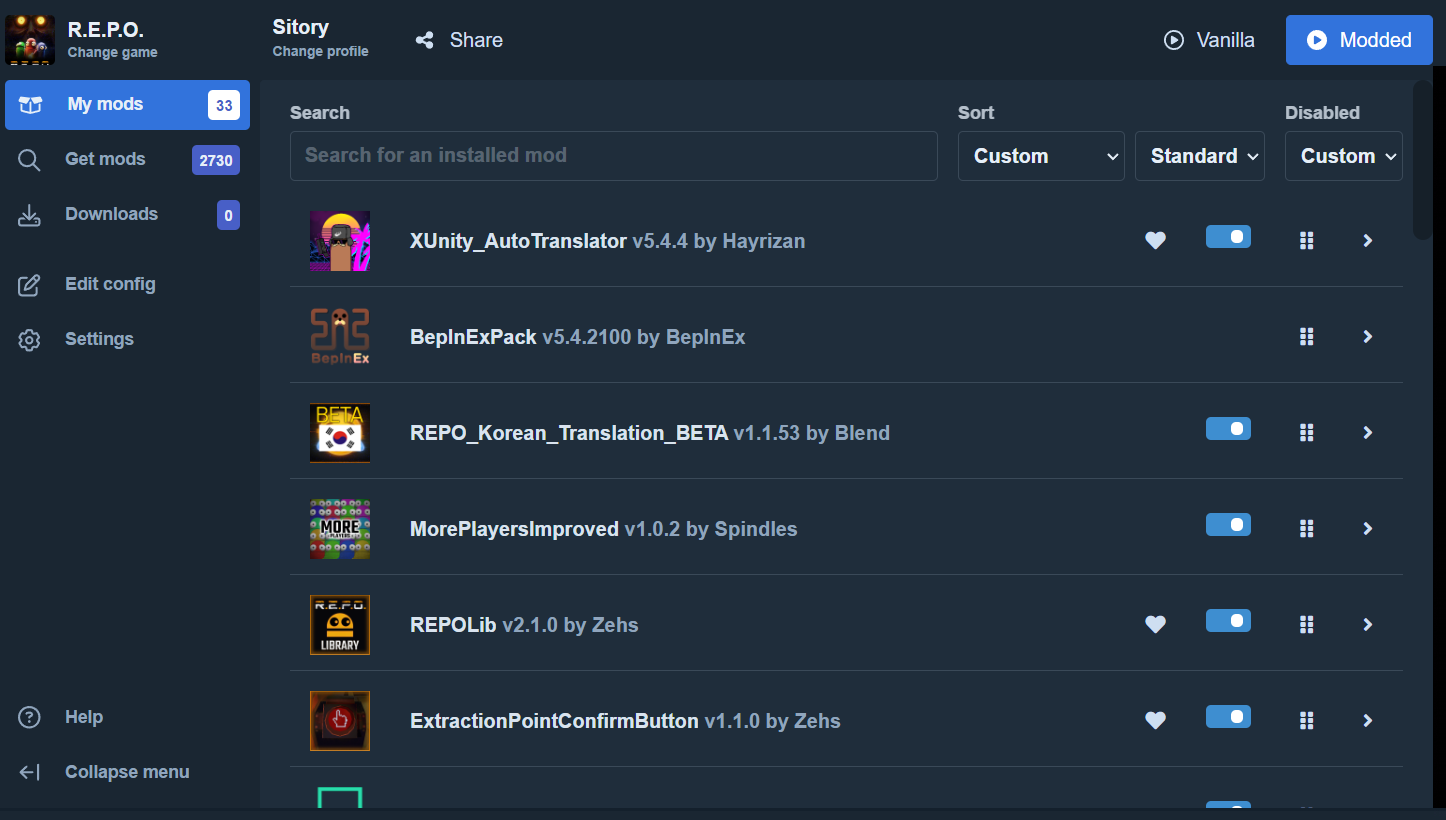
Task: Expand ExtractionPointConfirmButton details chevron
Action: pos(1368,720)
